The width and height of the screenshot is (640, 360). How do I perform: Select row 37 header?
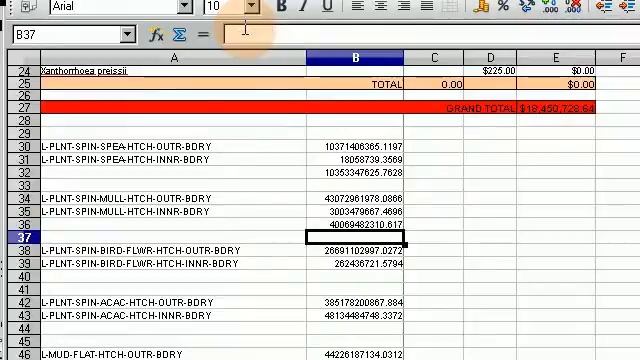24,238
